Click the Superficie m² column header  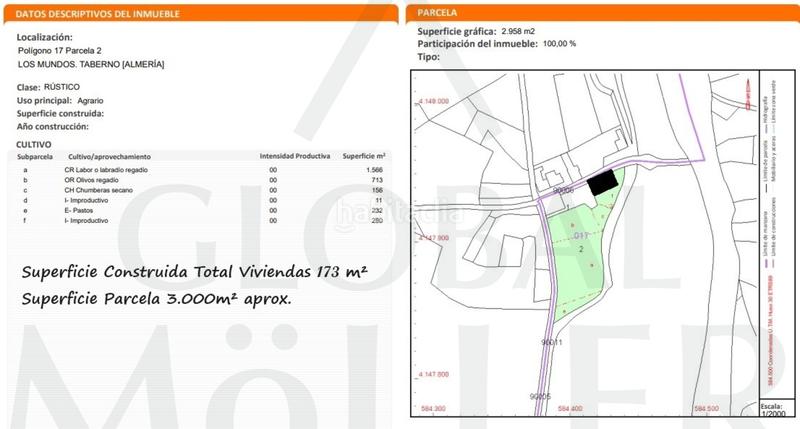364,157
